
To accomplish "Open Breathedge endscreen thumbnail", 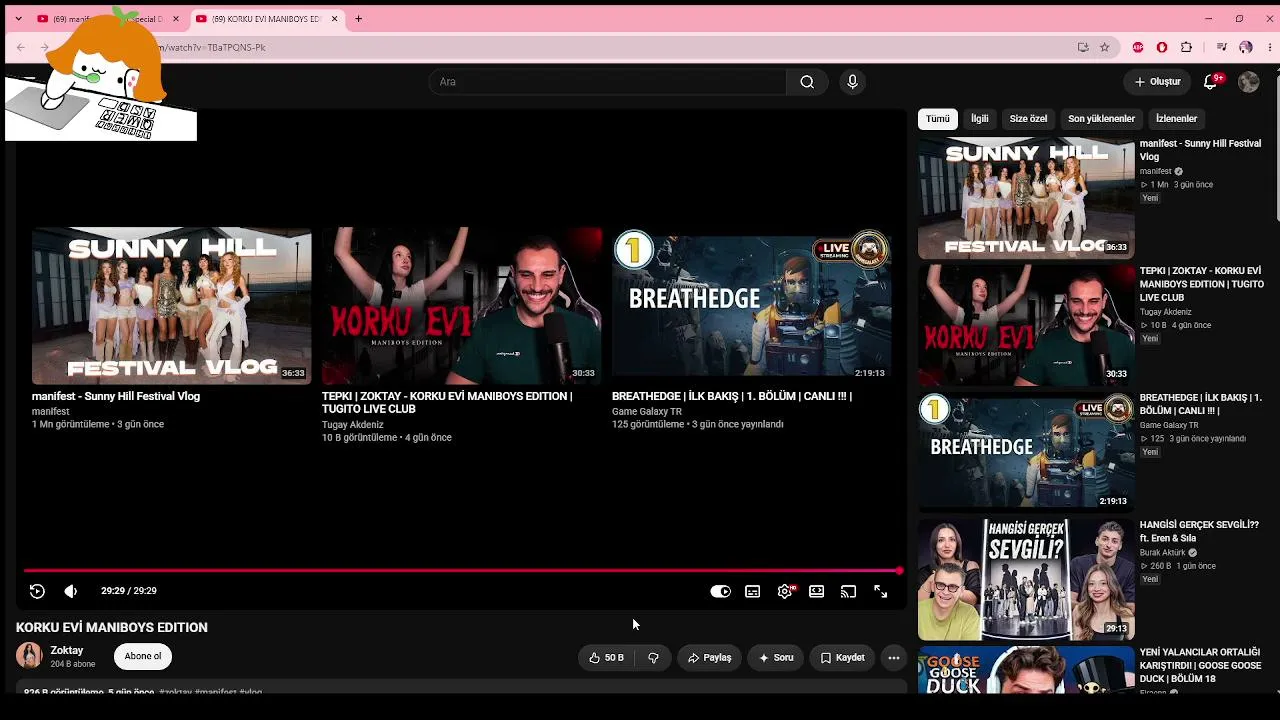I will coord(751,306).
